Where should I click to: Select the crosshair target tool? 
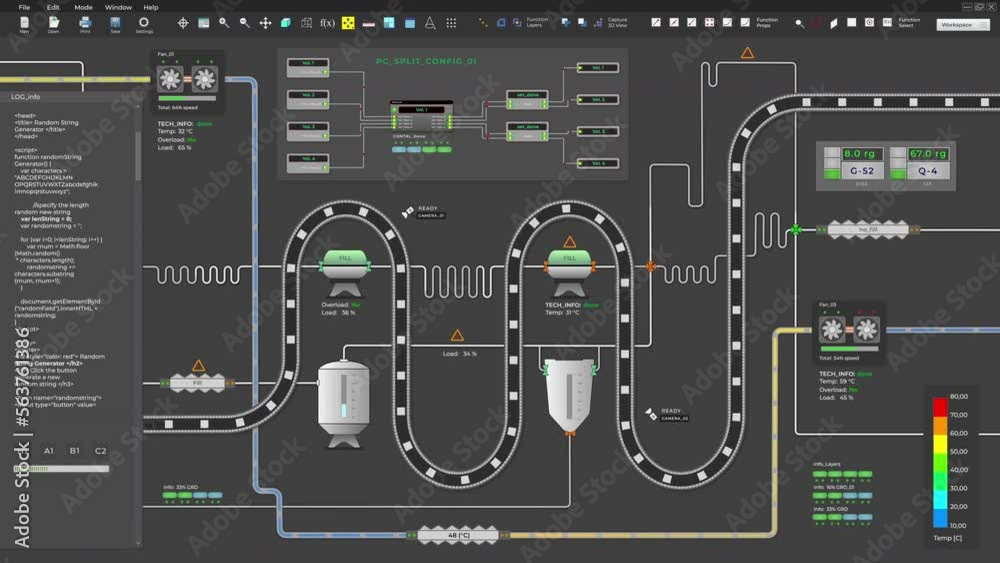tap(183, 23)
